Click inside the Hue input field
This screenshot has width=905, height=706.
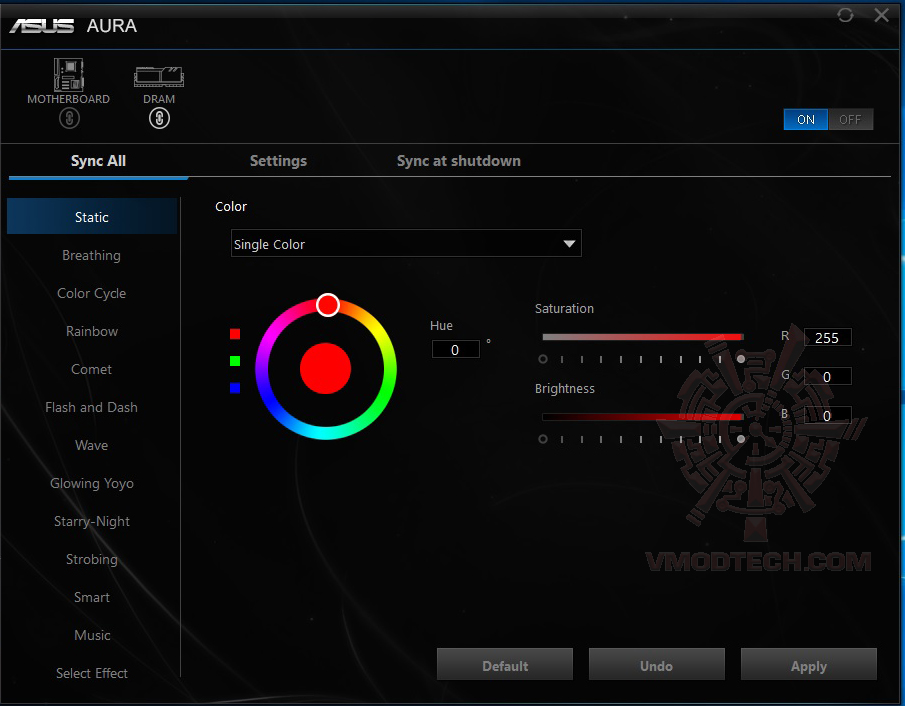[x=455, y=349]
